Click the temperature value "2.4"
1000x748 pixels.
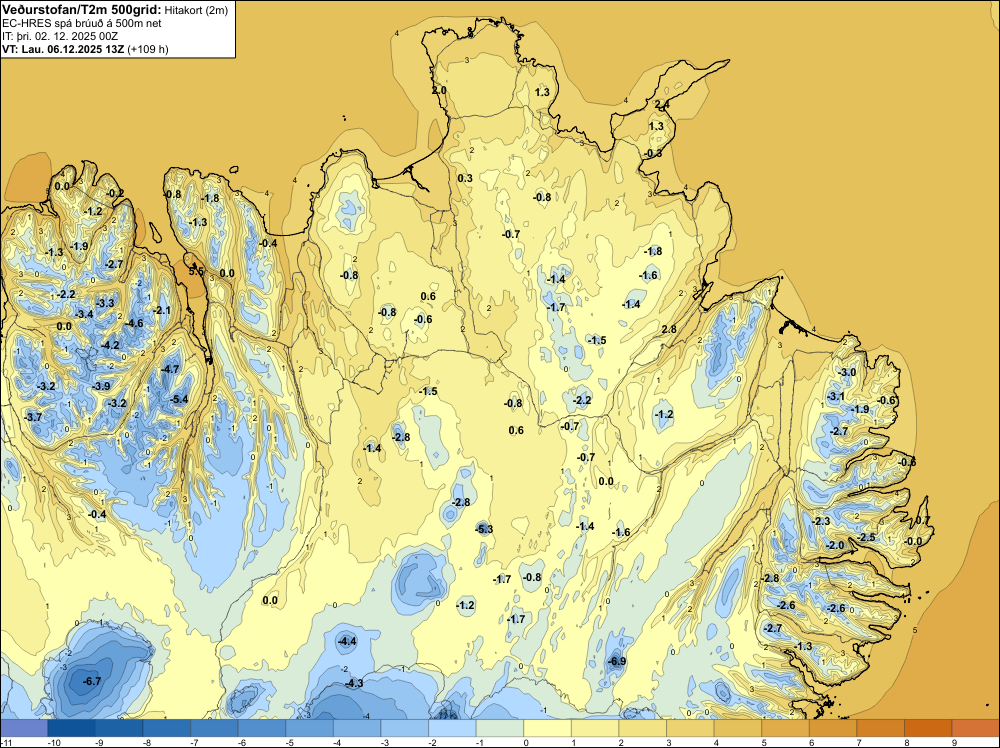tap(662, 104)
